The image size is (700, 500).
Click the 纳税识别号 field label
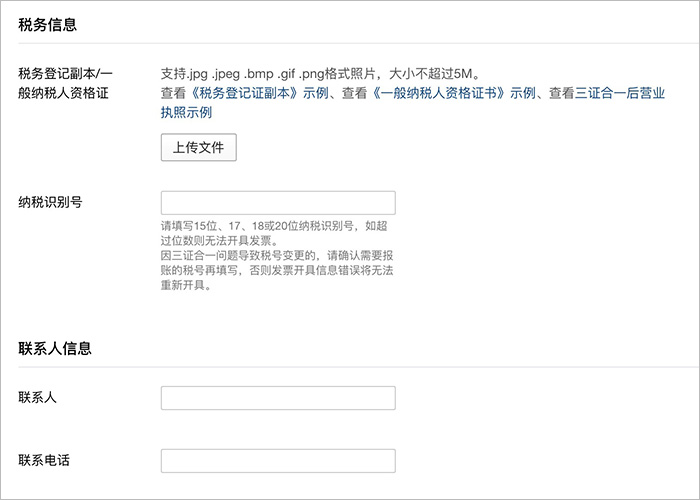click(x=50, y=202)
